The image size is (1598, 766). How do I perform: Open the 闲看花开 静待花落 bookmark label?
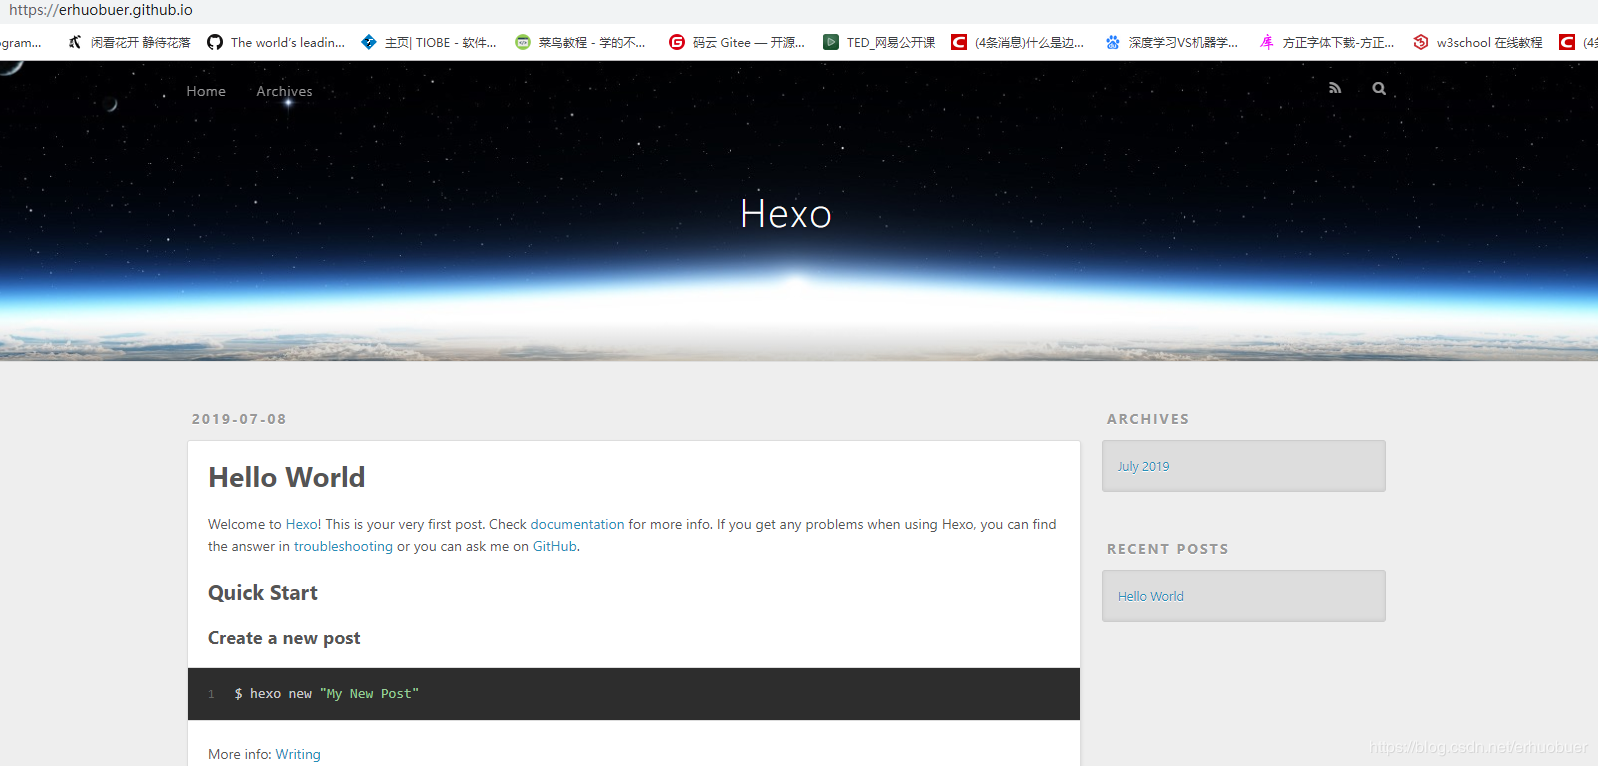(x=140, y=42)
